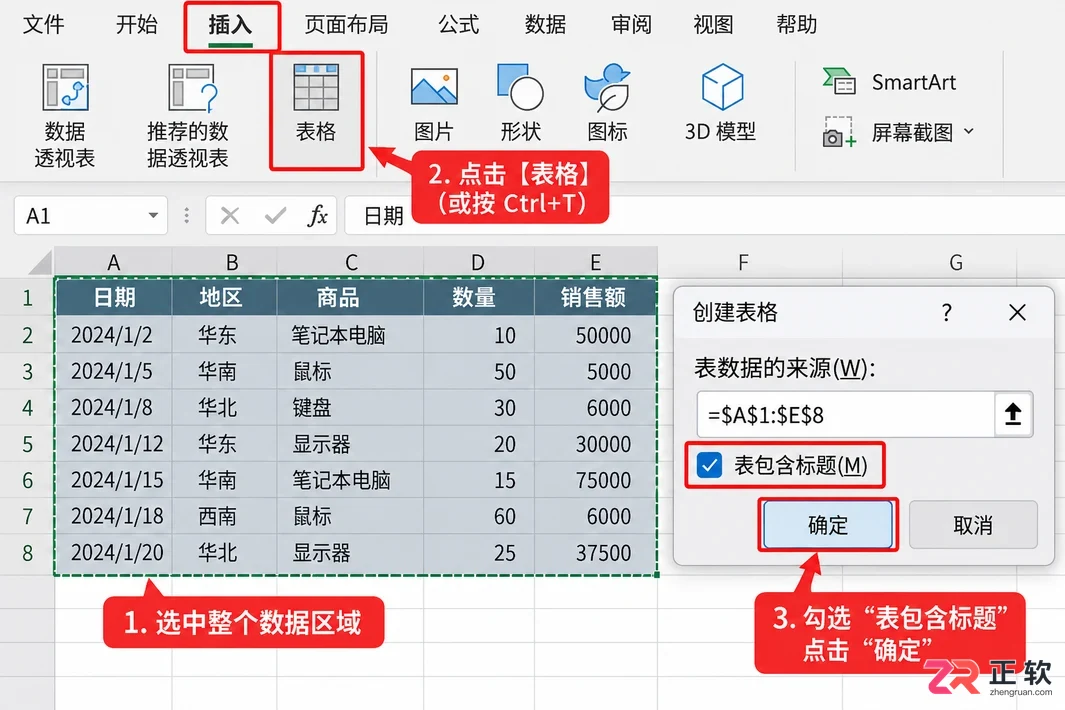Viewport: 1065px width, 710px height.
Task: Click the 确定 button
Action: tap(828, 525)
